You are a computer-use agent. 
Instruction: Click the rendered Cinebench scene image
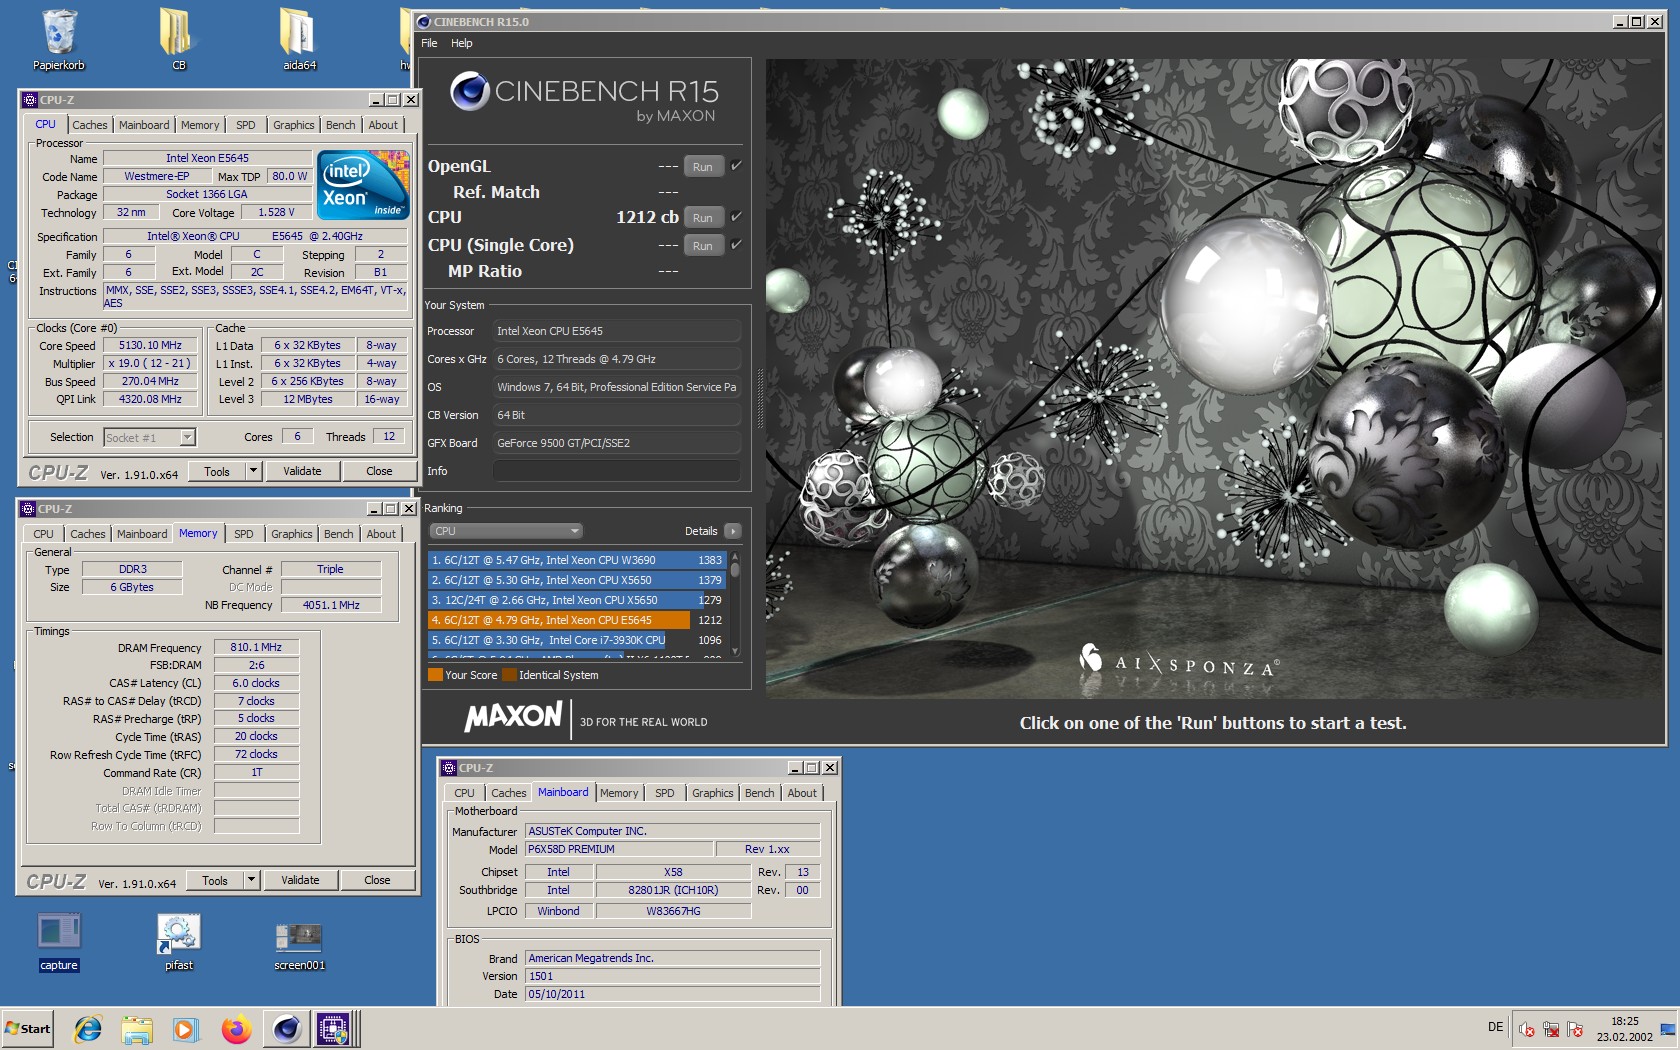tap(1215, 378)
